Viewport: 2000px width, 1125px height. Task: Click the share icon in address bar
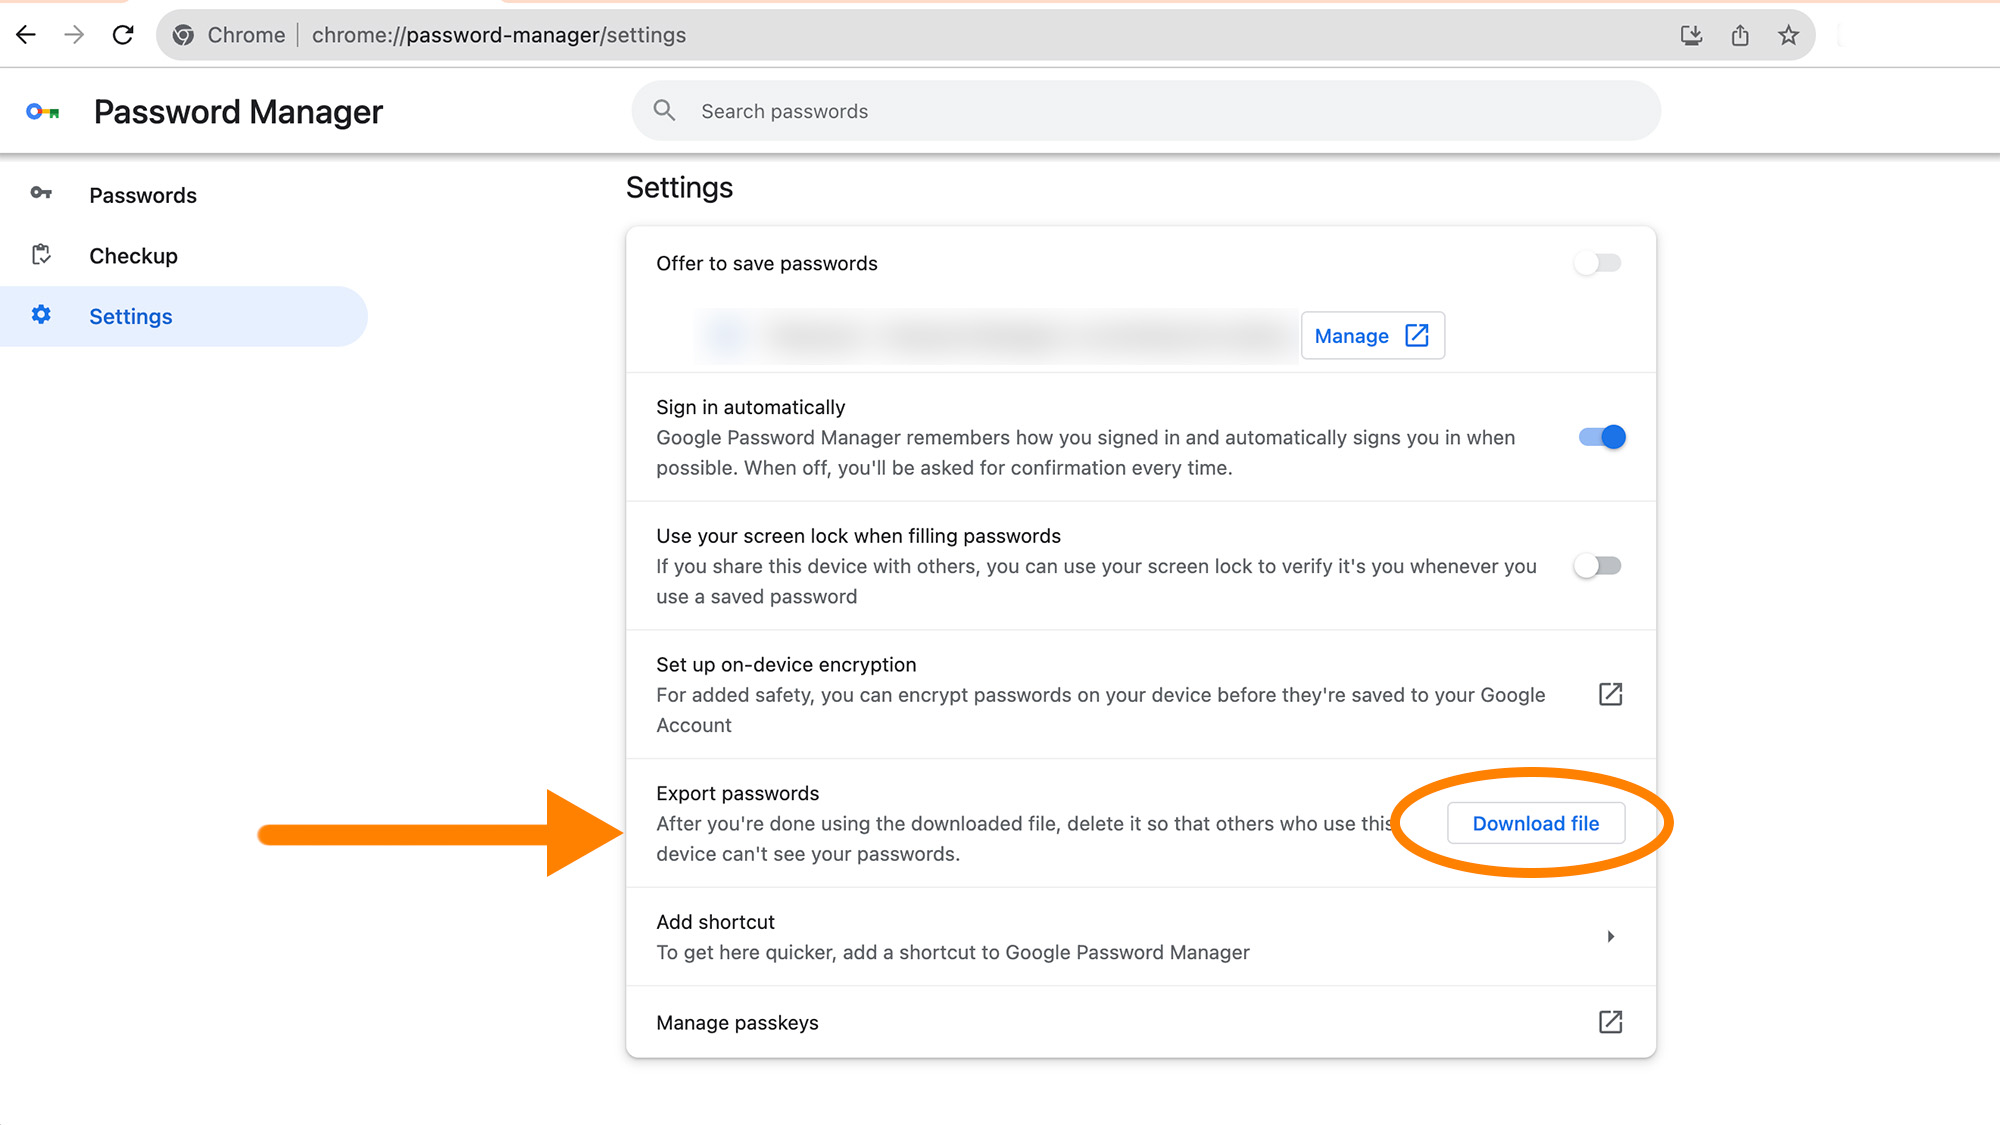pos(1740,35)
